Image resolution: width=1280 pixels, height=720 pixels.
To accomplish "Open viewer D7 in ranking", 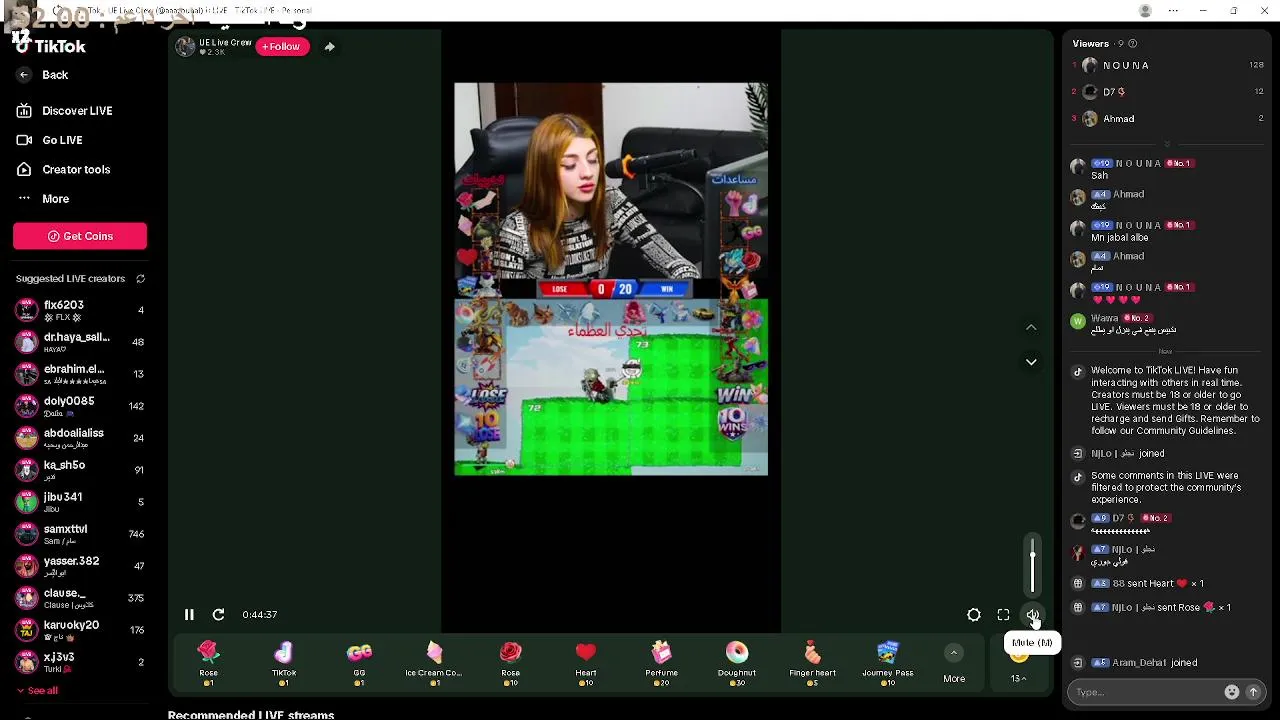I will tap(1167, 92).
